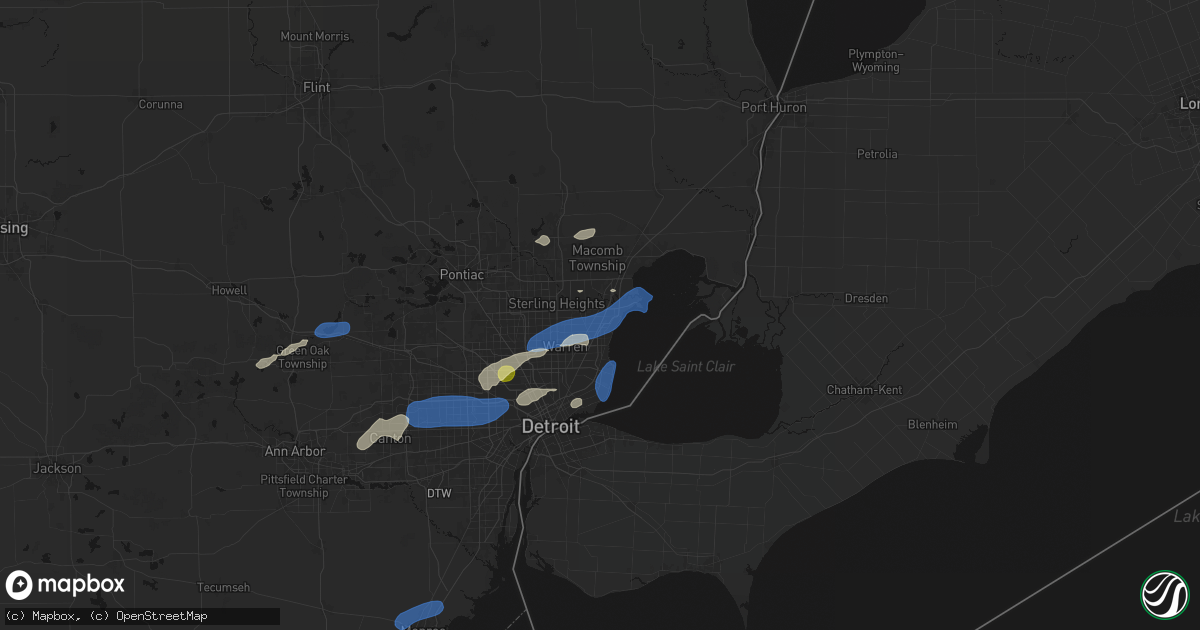The height and width of the screenshot is (630, 1200).
Task: Select the blue storm strip beside Lake Saint Clair
Action: (605, 380)
